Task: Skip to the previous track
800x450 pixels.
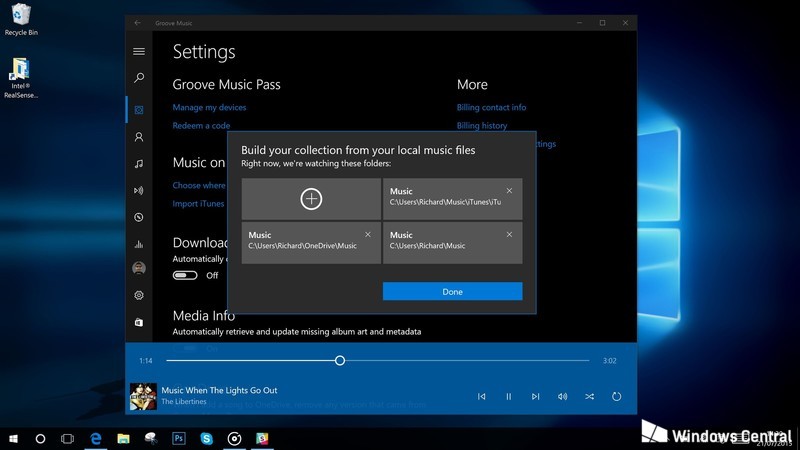Action: point(482,396)
